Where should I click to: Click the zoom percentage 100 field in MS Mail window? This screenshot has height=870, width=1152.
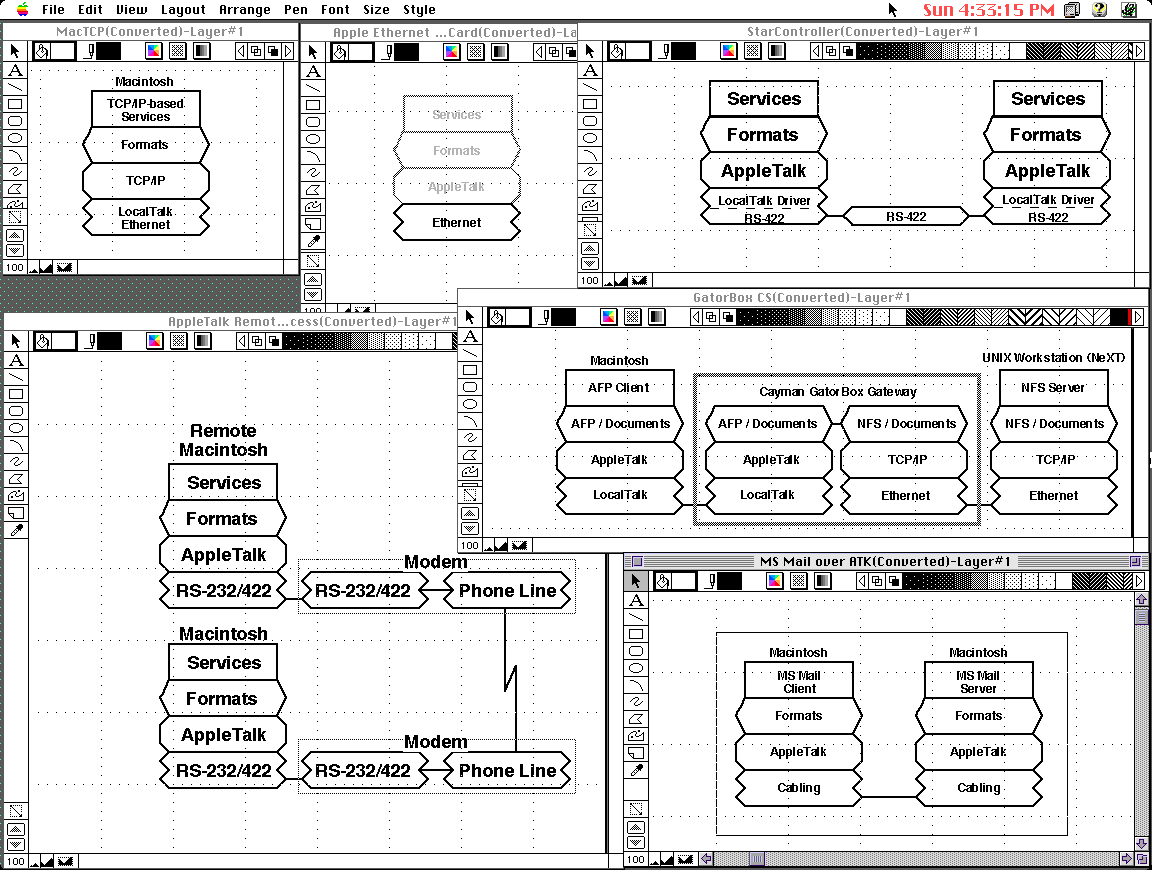[636, 859]
